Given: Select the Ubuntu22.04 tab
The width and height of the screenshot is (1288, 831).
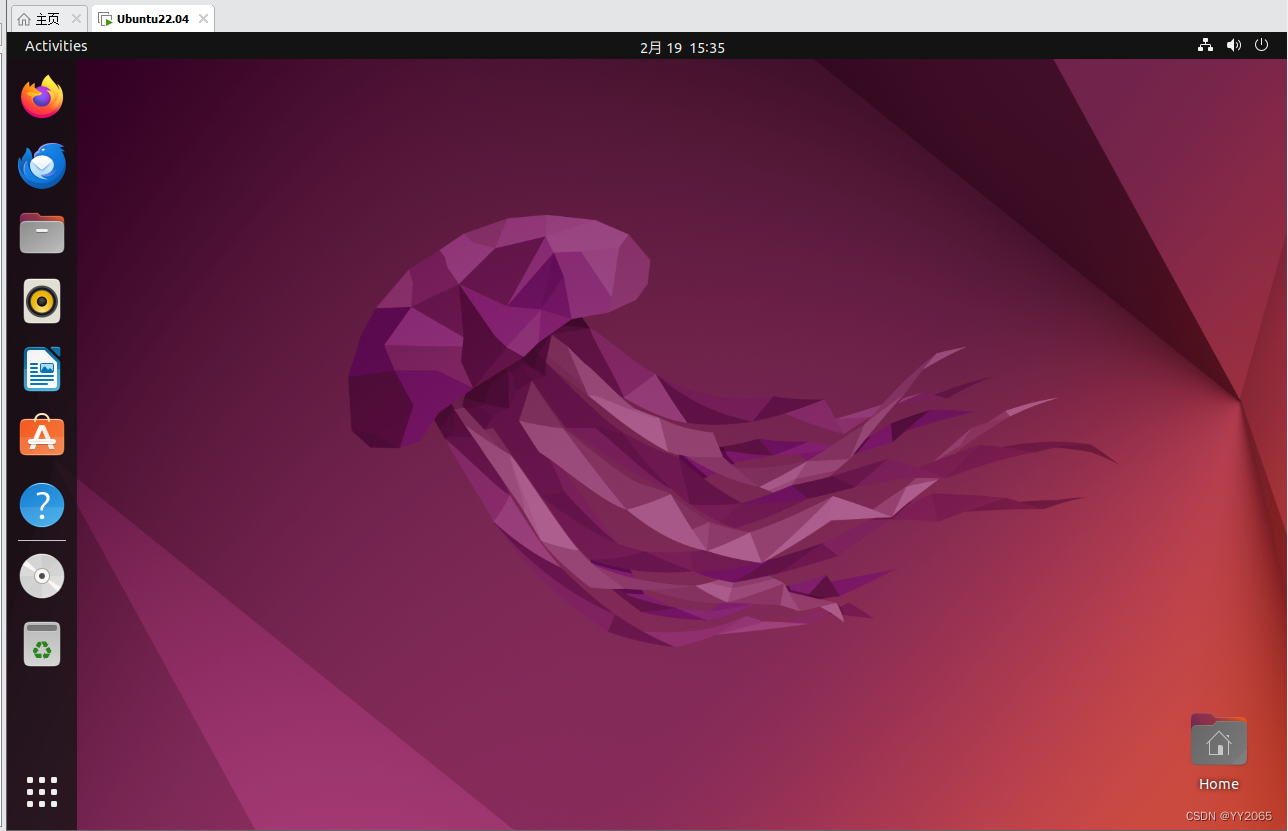Looking at the screenshot, I should 152,19.
